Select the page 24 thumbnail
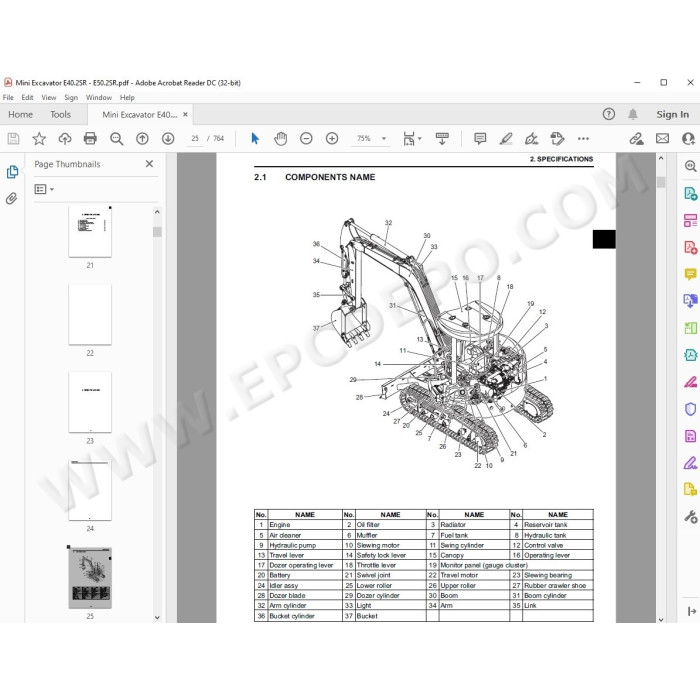This screenshot has height=700, width=700. pos(90,490)
